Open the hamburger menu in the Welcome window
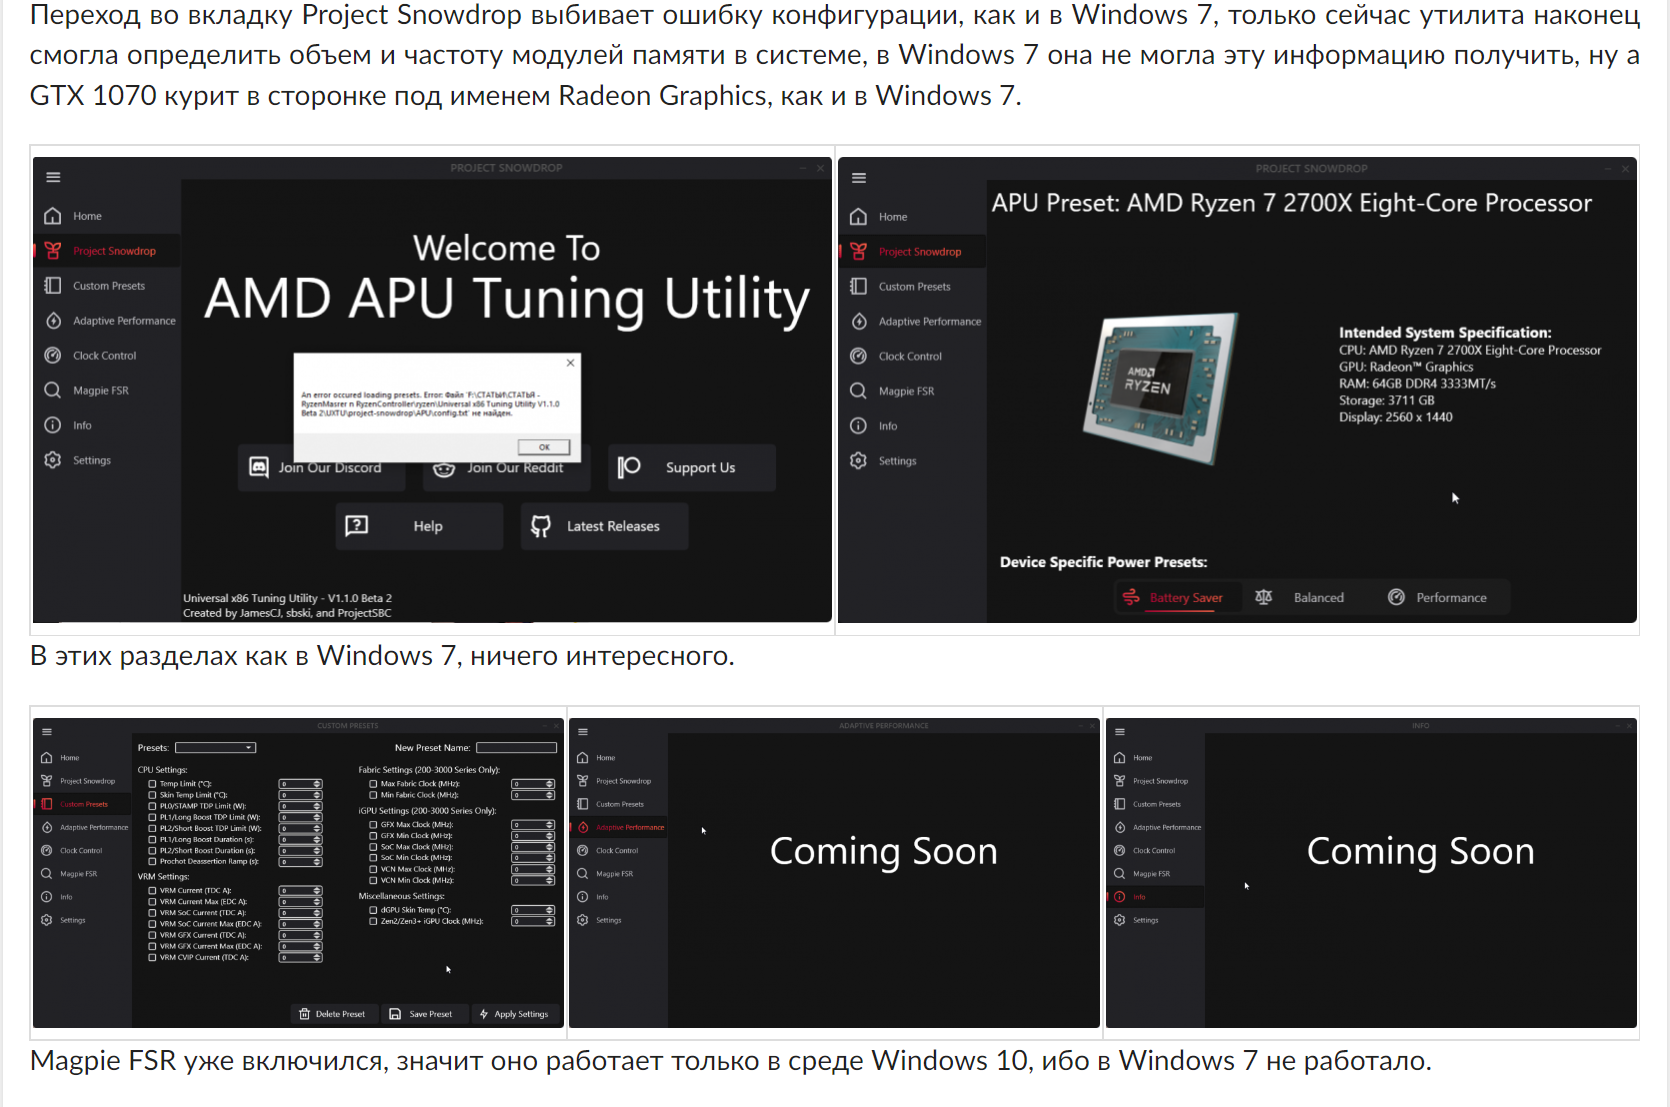This screenshot has width=1670, height=1107. pyautogui.click(x=53, y=177)
